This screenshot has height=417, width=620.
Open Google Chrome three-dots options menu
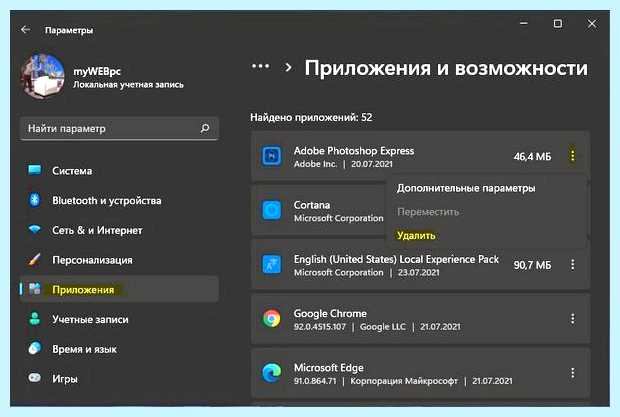pos(572,319)
